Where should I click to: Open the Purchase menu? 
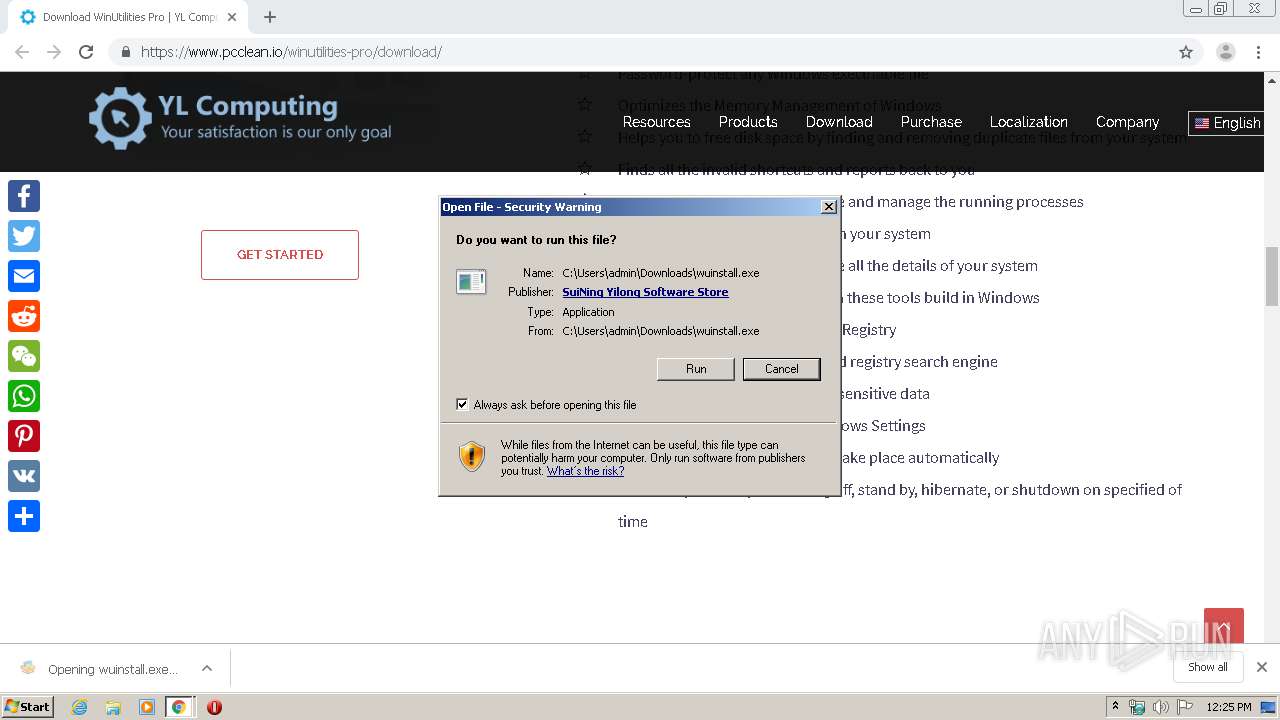click(x=931, y=122)
